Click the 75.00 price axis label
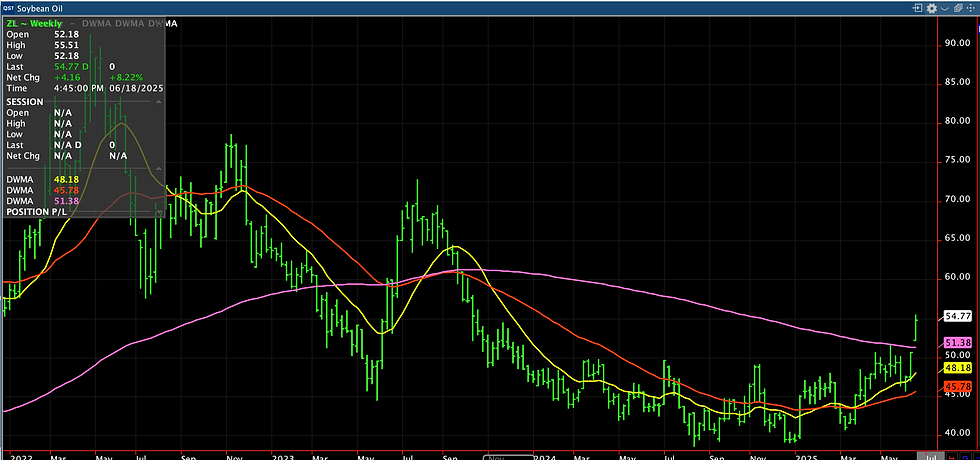 coord(958,160)
